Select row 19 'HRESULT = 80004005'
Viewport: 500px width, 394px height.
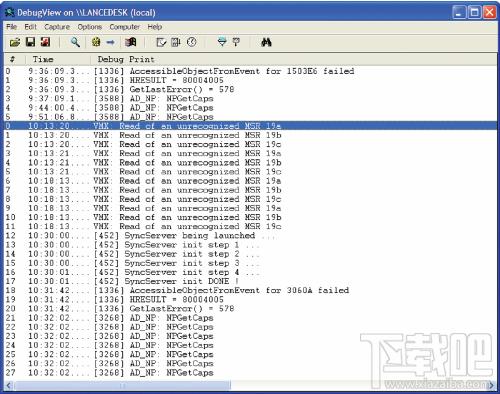(250, 300)
